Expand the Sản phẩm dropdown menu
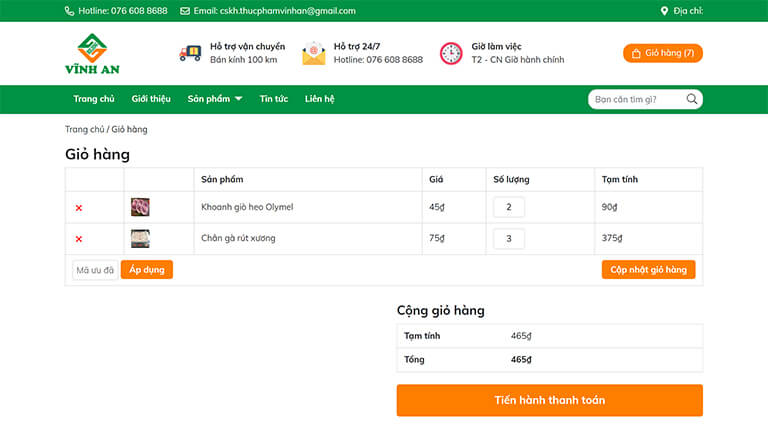The height and width of the screenshot is (443, 768). pos(215,99)
